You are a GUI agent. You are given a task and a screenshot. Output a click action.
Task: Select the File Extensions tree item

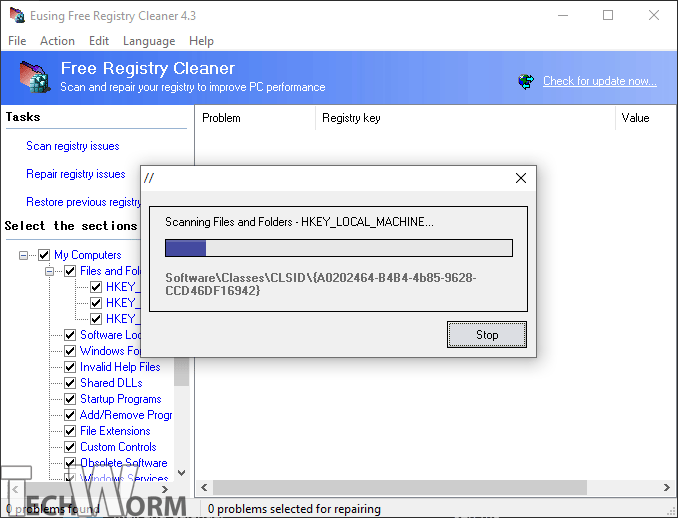pos(115,431)
